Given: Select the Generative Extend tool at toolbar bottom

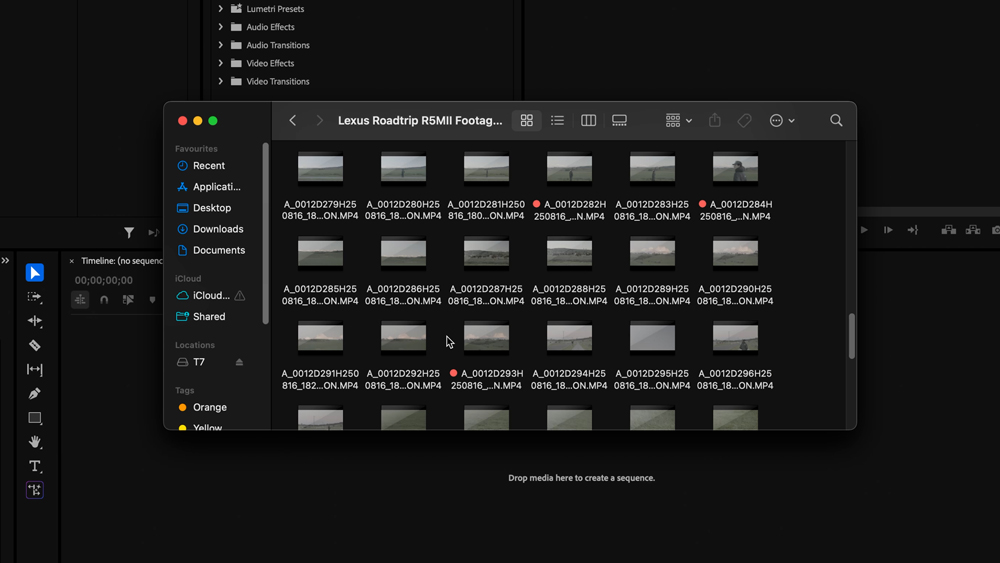Looking at the screenshot, I should click(x=34, y=490).
